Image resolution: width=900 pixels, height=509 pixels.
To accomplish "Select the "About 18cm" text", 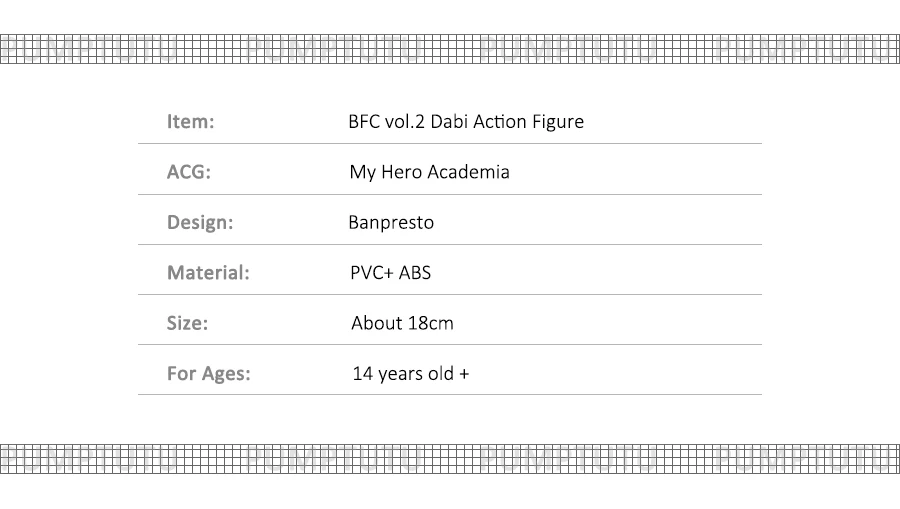I will pos(402,323).
